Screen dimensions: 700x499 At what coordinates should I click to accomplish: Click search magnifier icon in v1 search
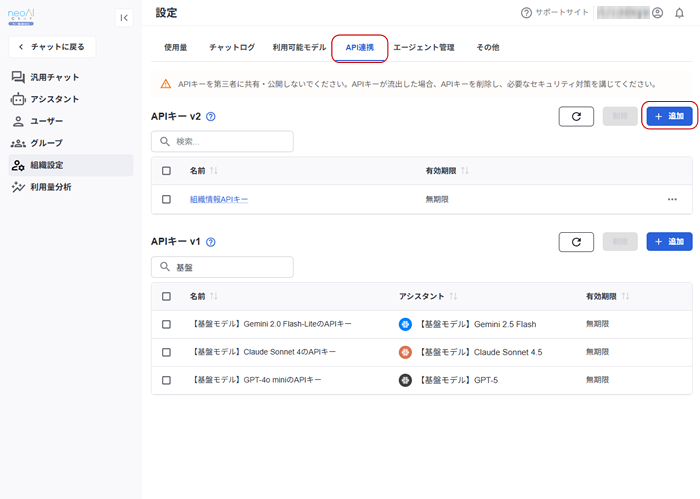click(165, 267)
